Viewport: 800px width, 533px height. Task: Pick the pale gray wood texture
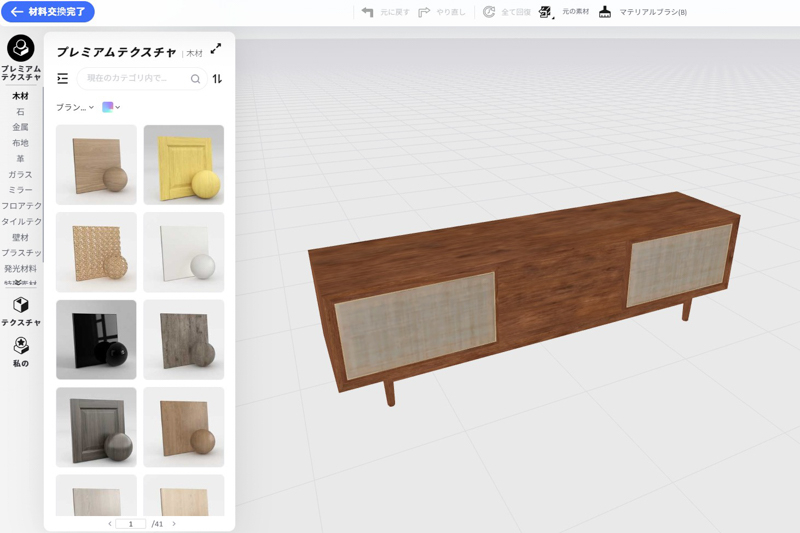point(96,495)
